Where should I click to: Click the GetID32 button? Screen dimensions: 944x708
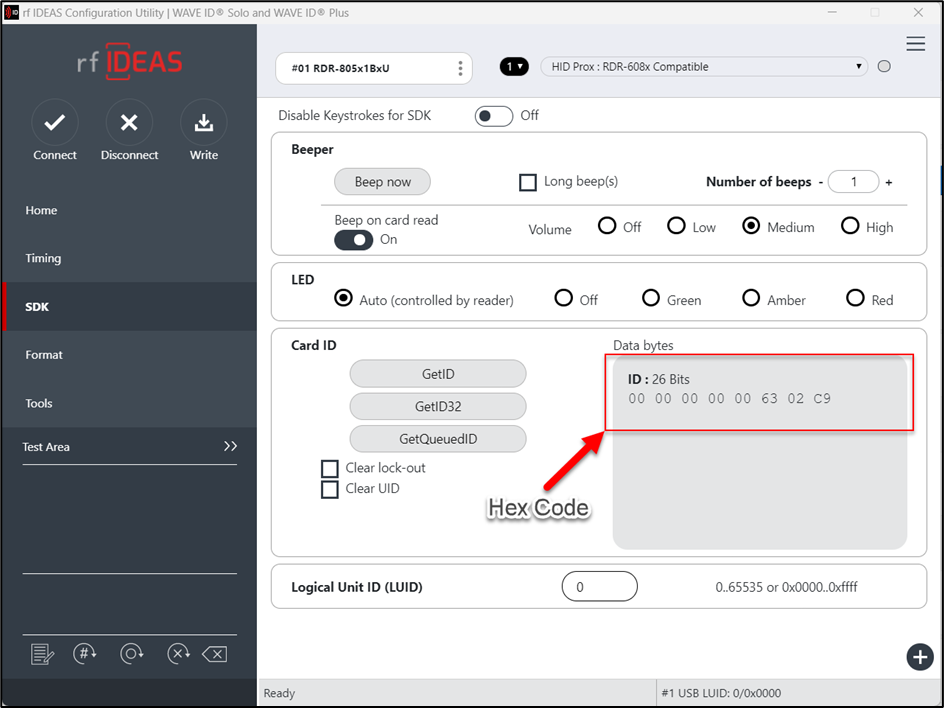pos(438,406)
